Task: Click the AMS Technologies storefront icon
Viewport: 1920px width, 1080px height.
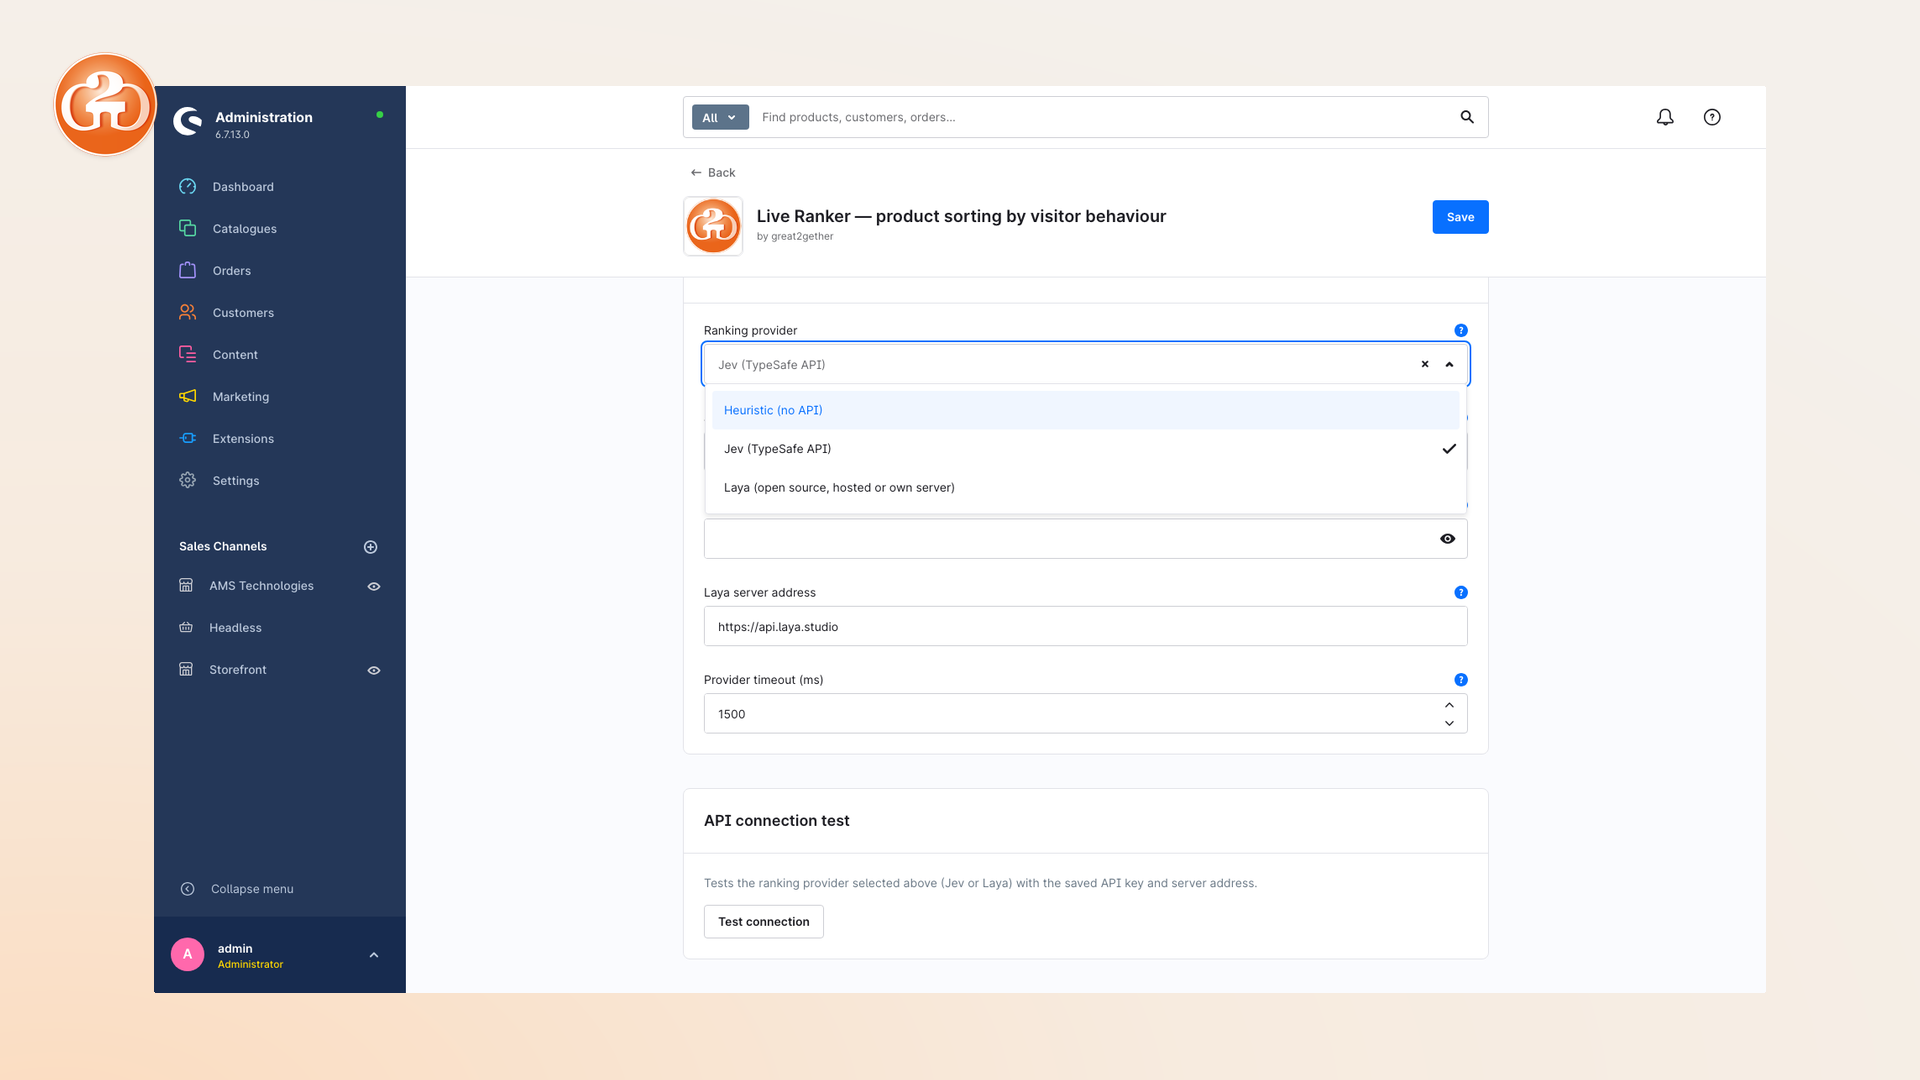Action: point(186,586)
